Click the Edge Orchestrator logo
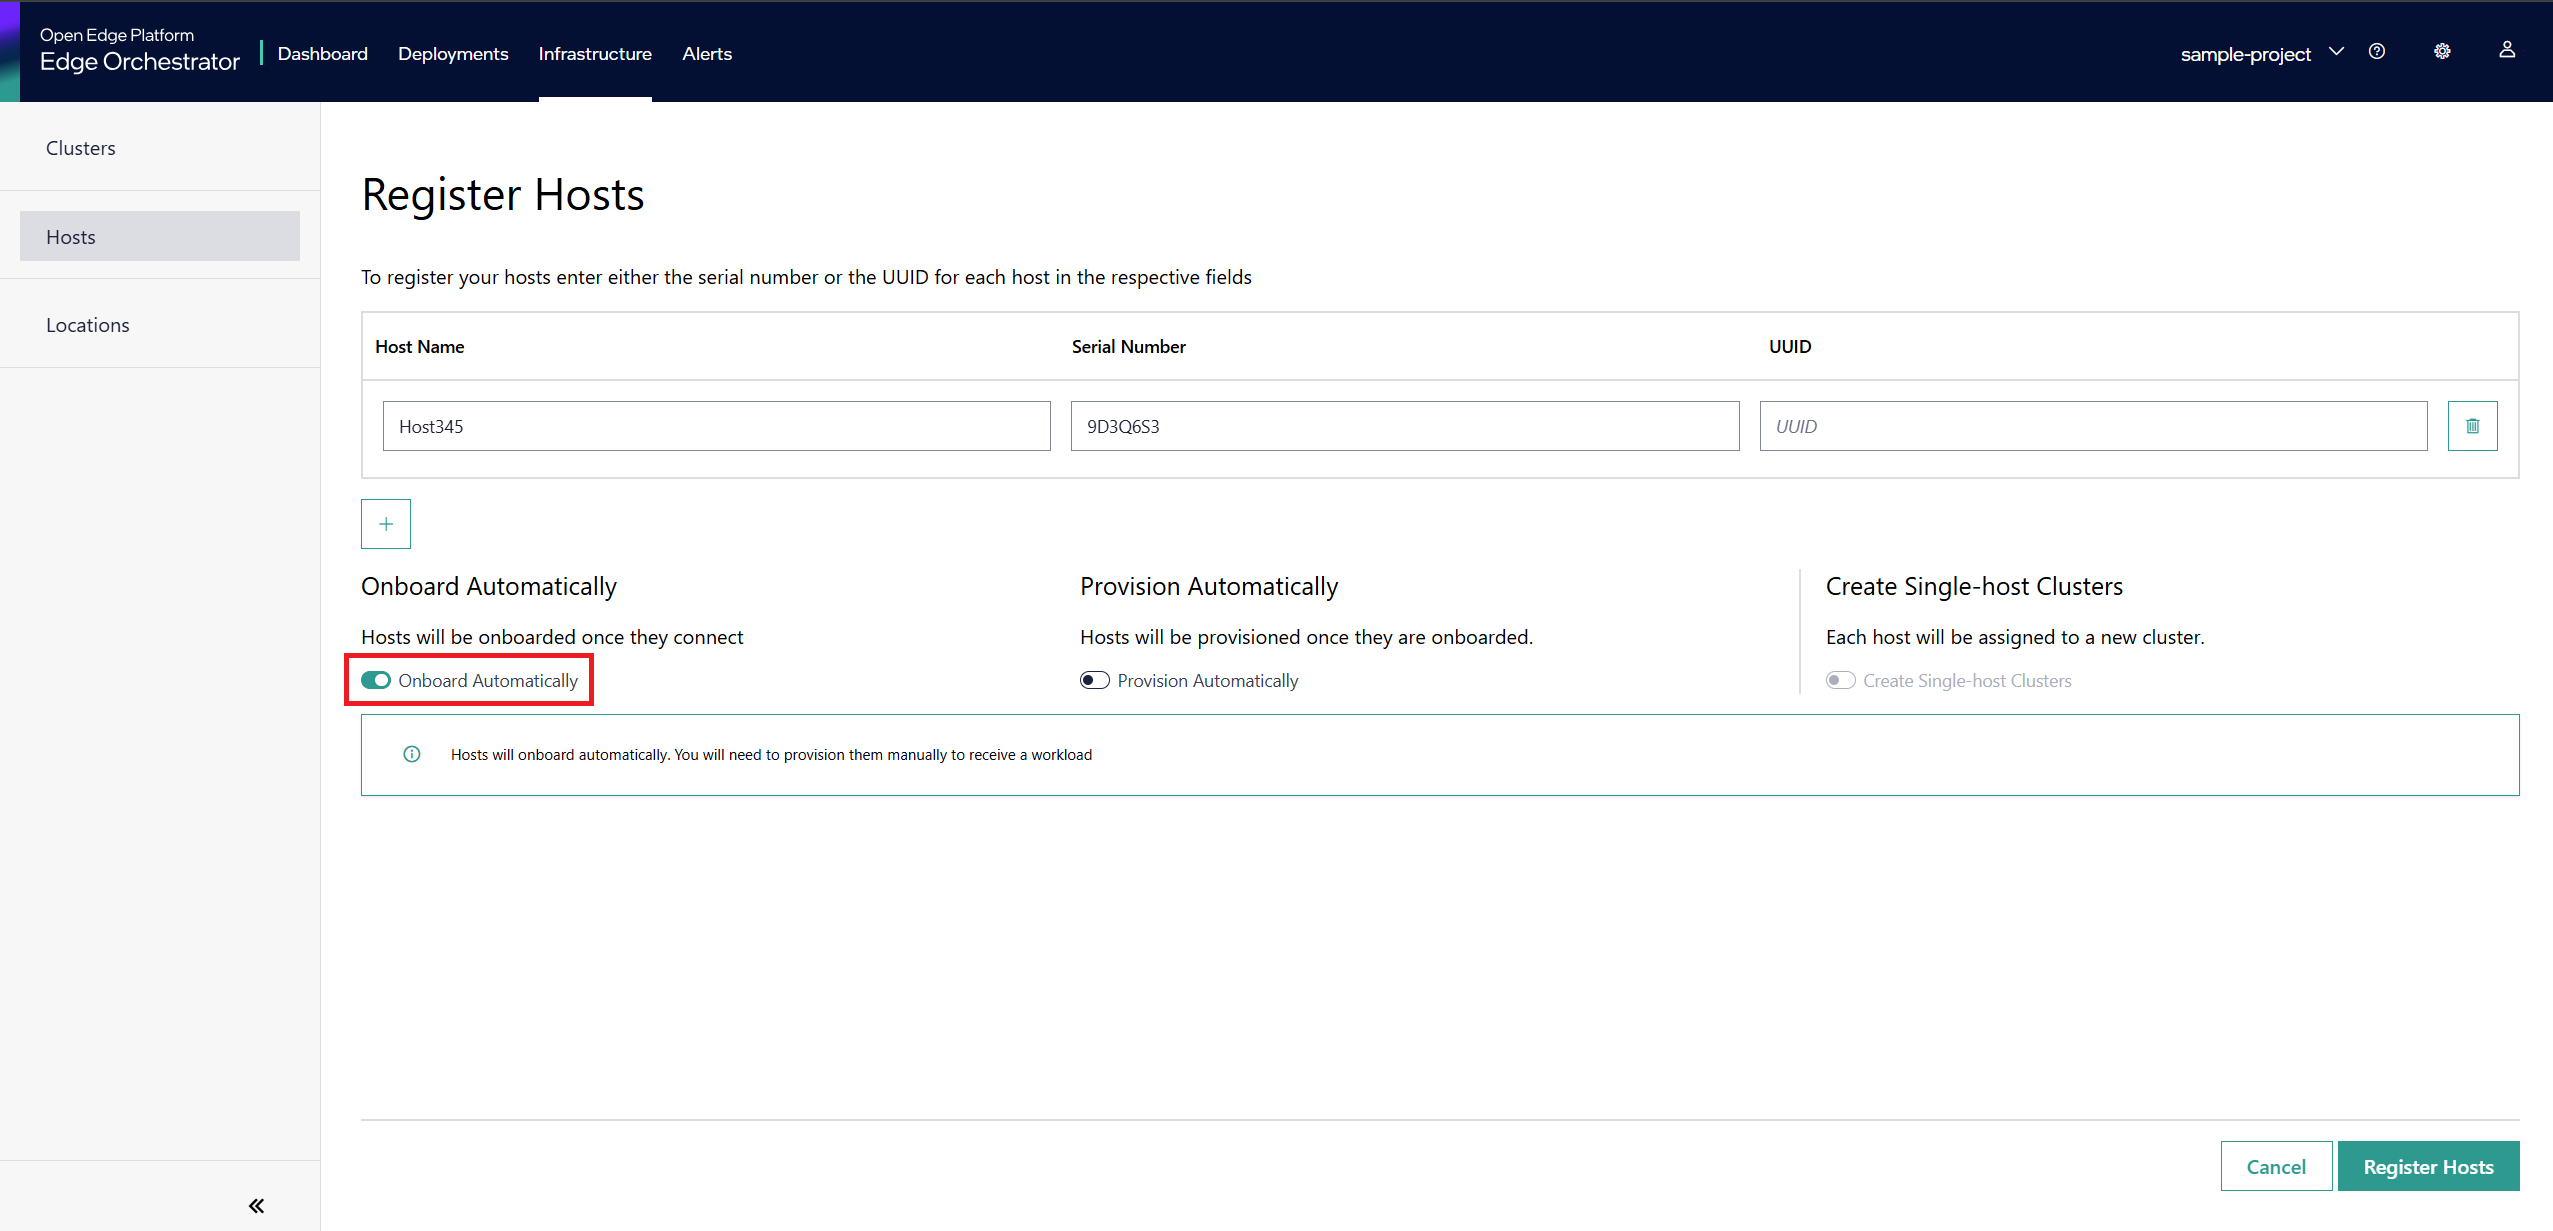This screenshot has height=1231, width=2553. point(139,48)
